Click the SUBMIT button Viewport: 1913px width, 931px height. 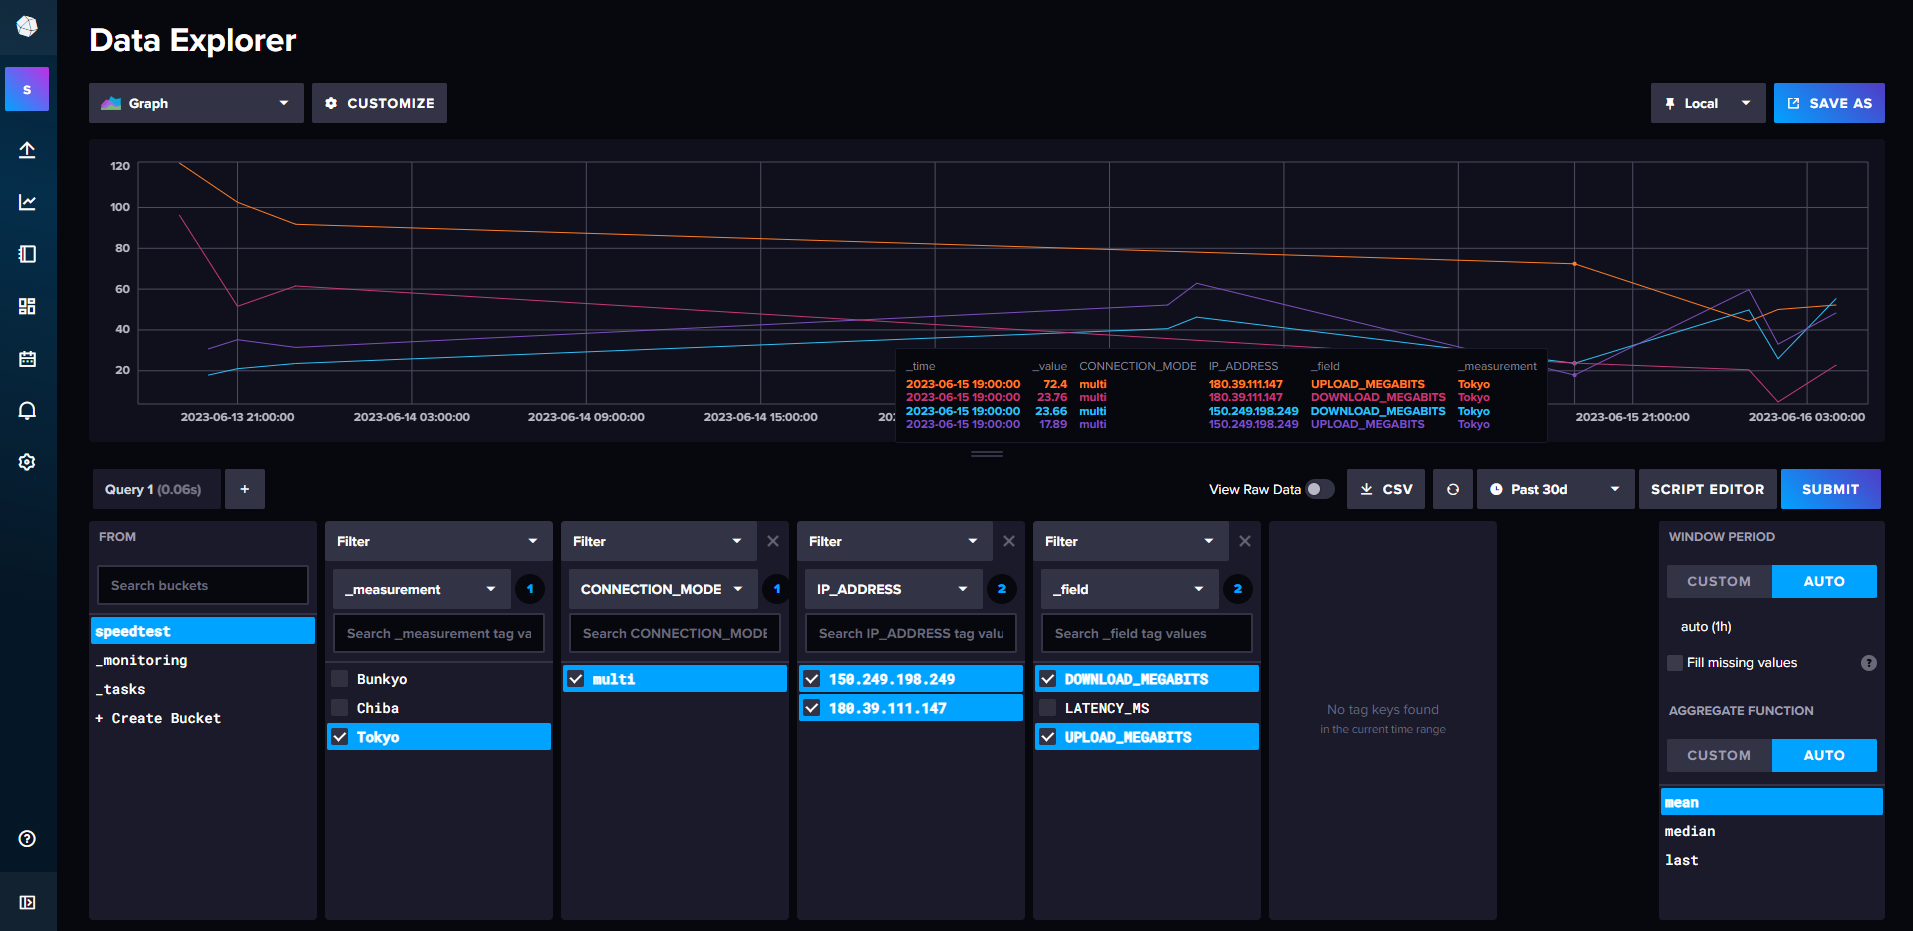coord(1829,489)
